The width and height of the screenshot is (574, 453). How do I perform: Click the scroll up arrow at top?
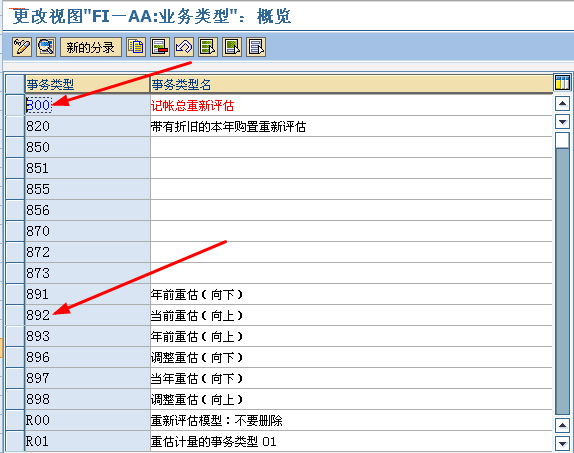tap(562, 104)
